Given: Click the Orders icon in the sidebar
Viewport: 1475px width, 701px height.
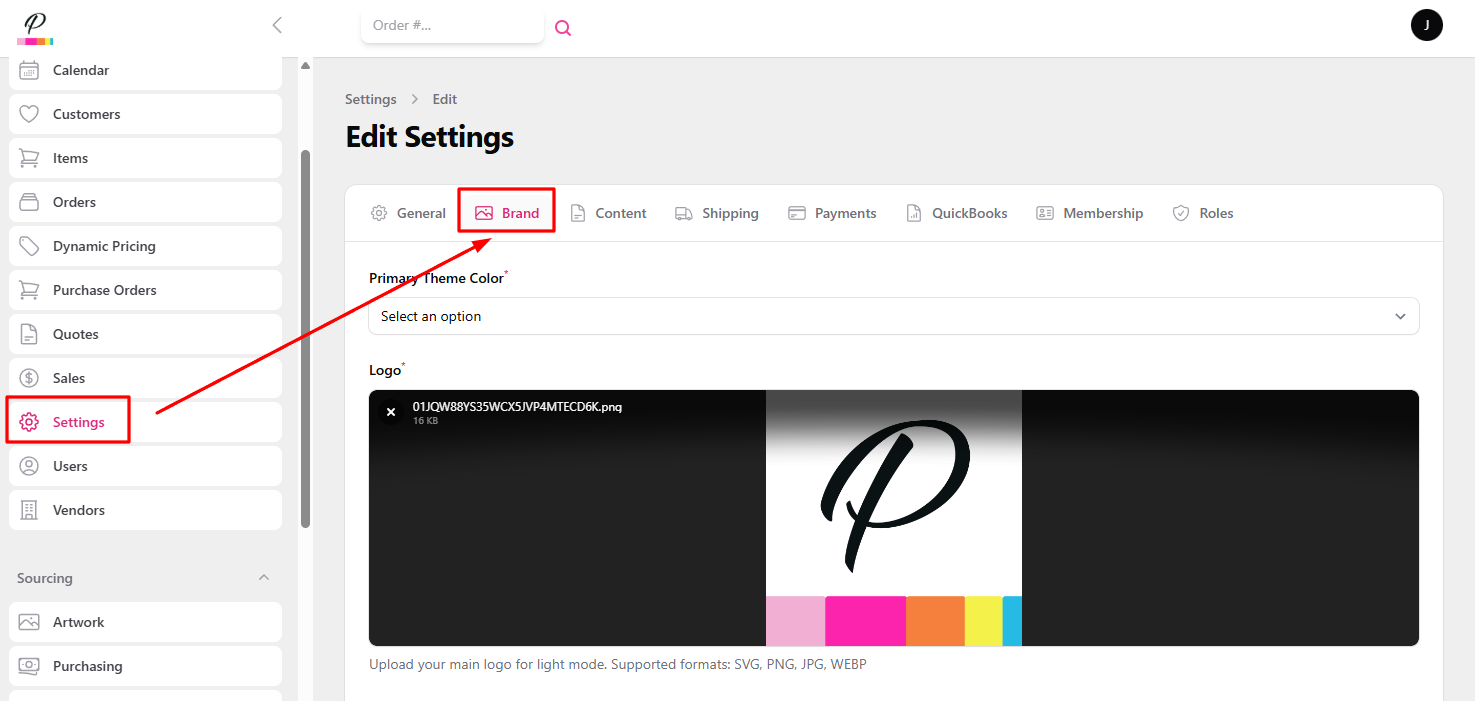Looking at the screenshot, I should point(30,201).
